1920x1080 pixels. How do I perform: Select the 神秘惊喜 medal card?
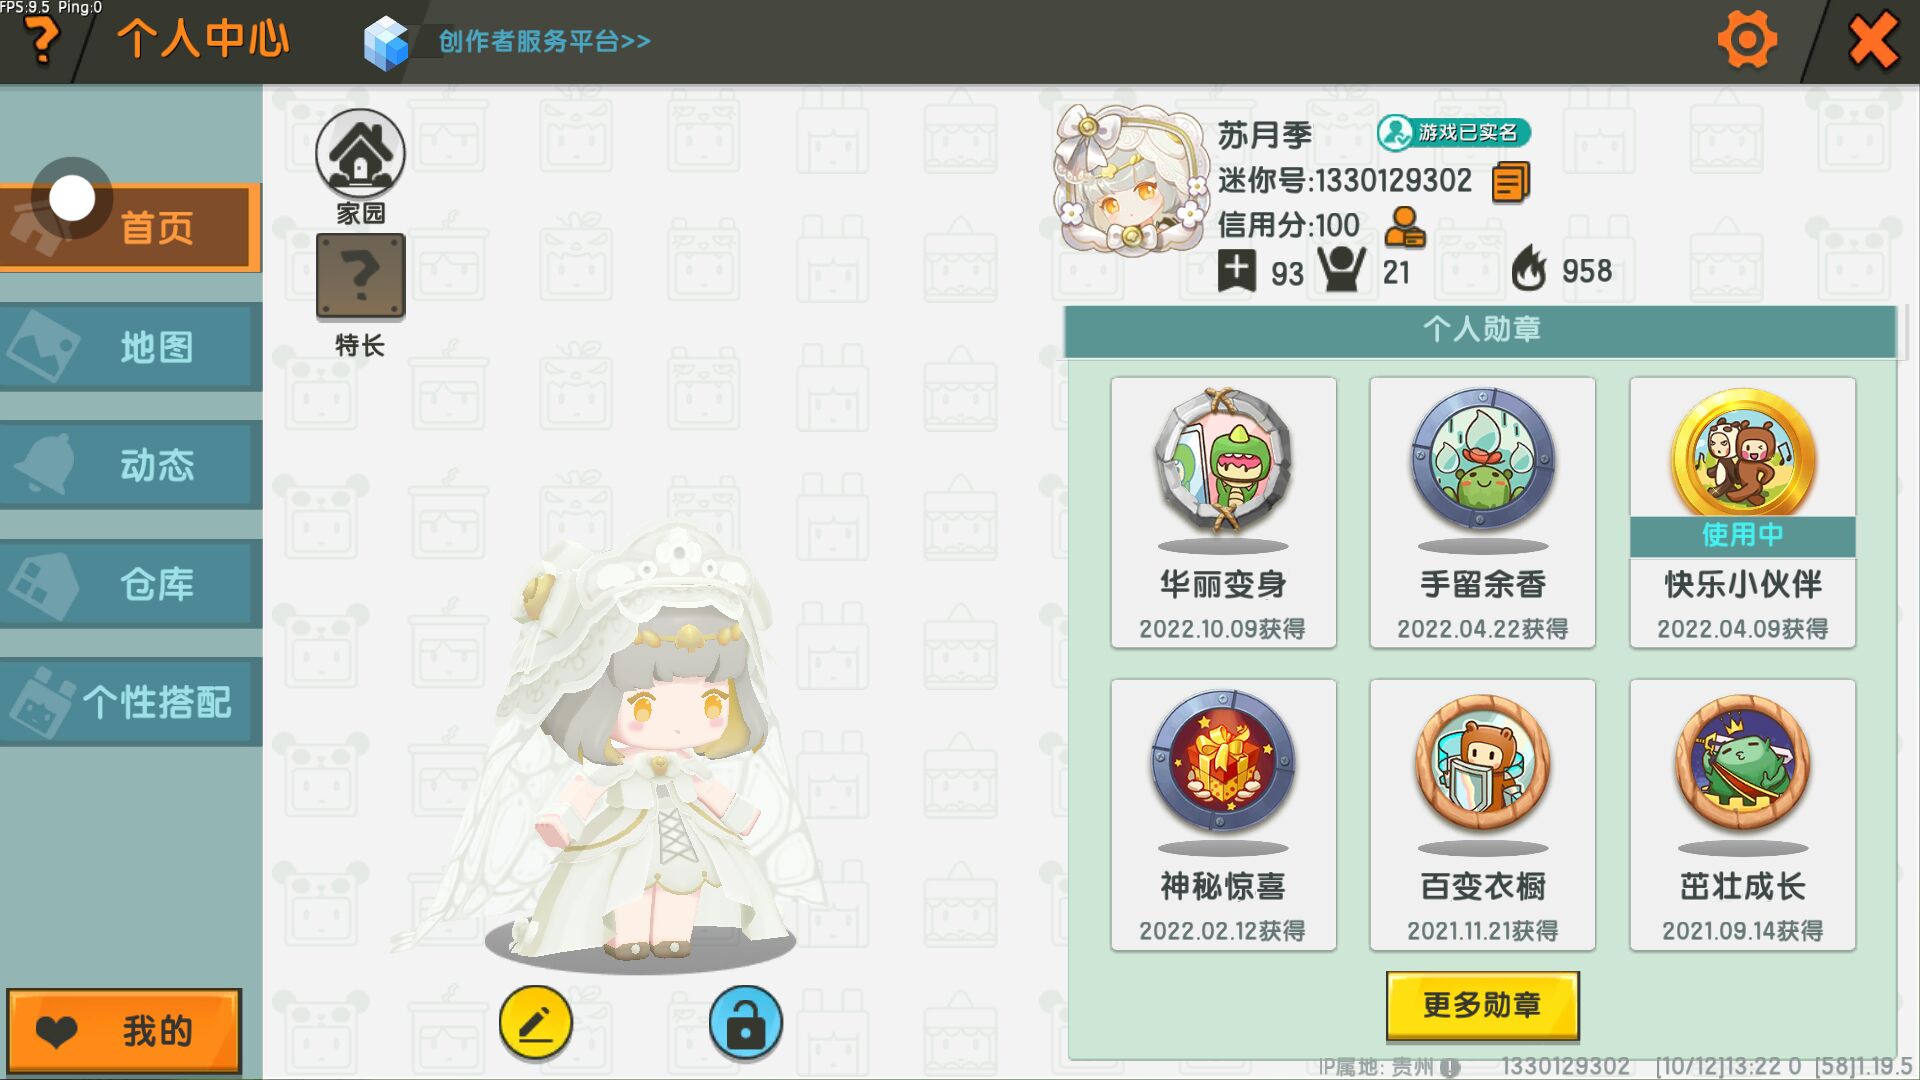(1223, 815)
